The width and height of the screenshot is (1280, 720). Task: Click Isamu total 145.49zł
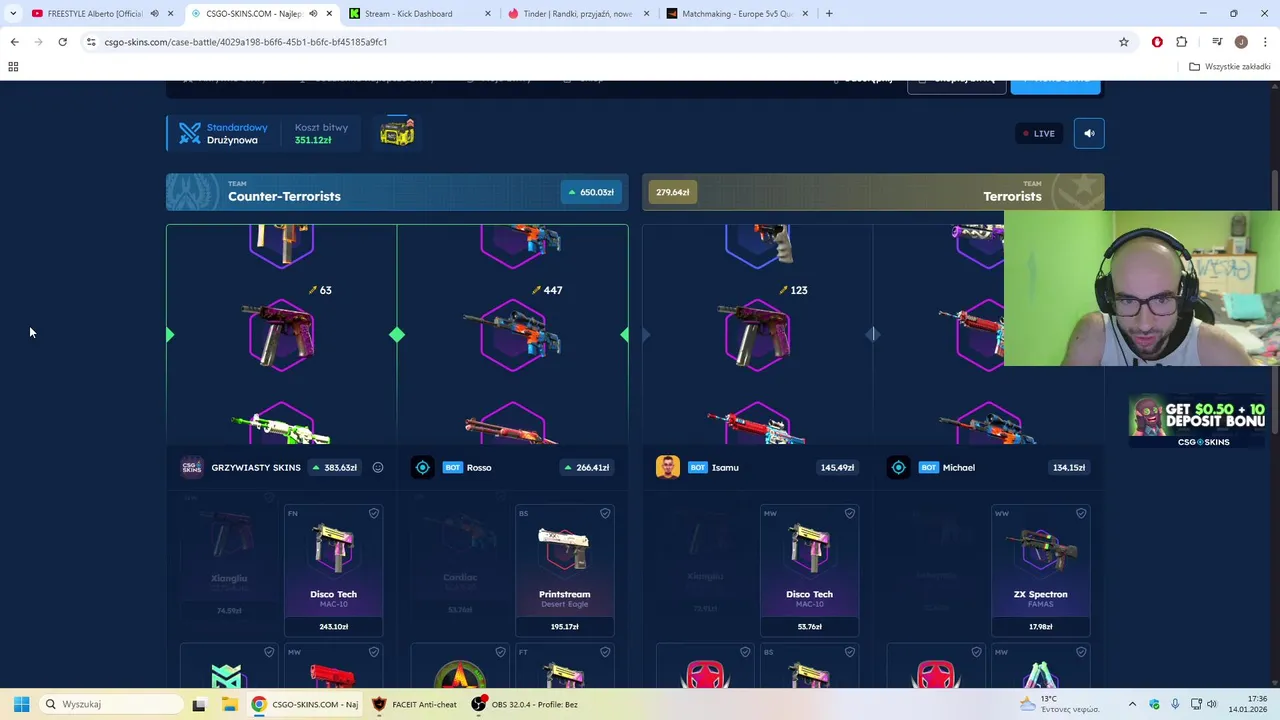point(837,467)
